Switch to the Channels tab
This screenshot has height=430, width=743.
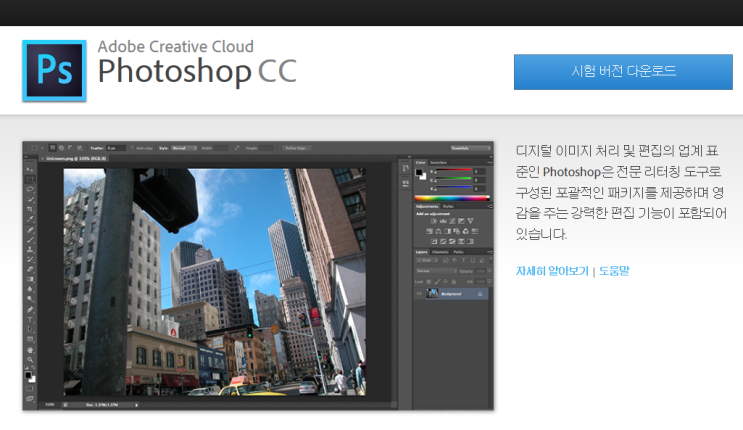click(440, 252)
